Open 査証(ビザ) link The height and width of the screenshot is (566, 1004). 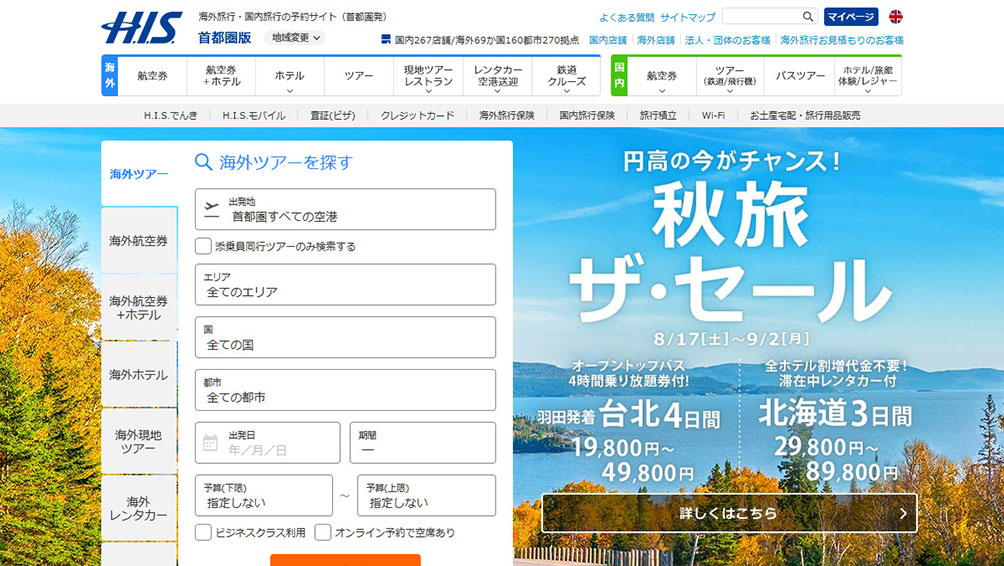click(x=333, y=115)
